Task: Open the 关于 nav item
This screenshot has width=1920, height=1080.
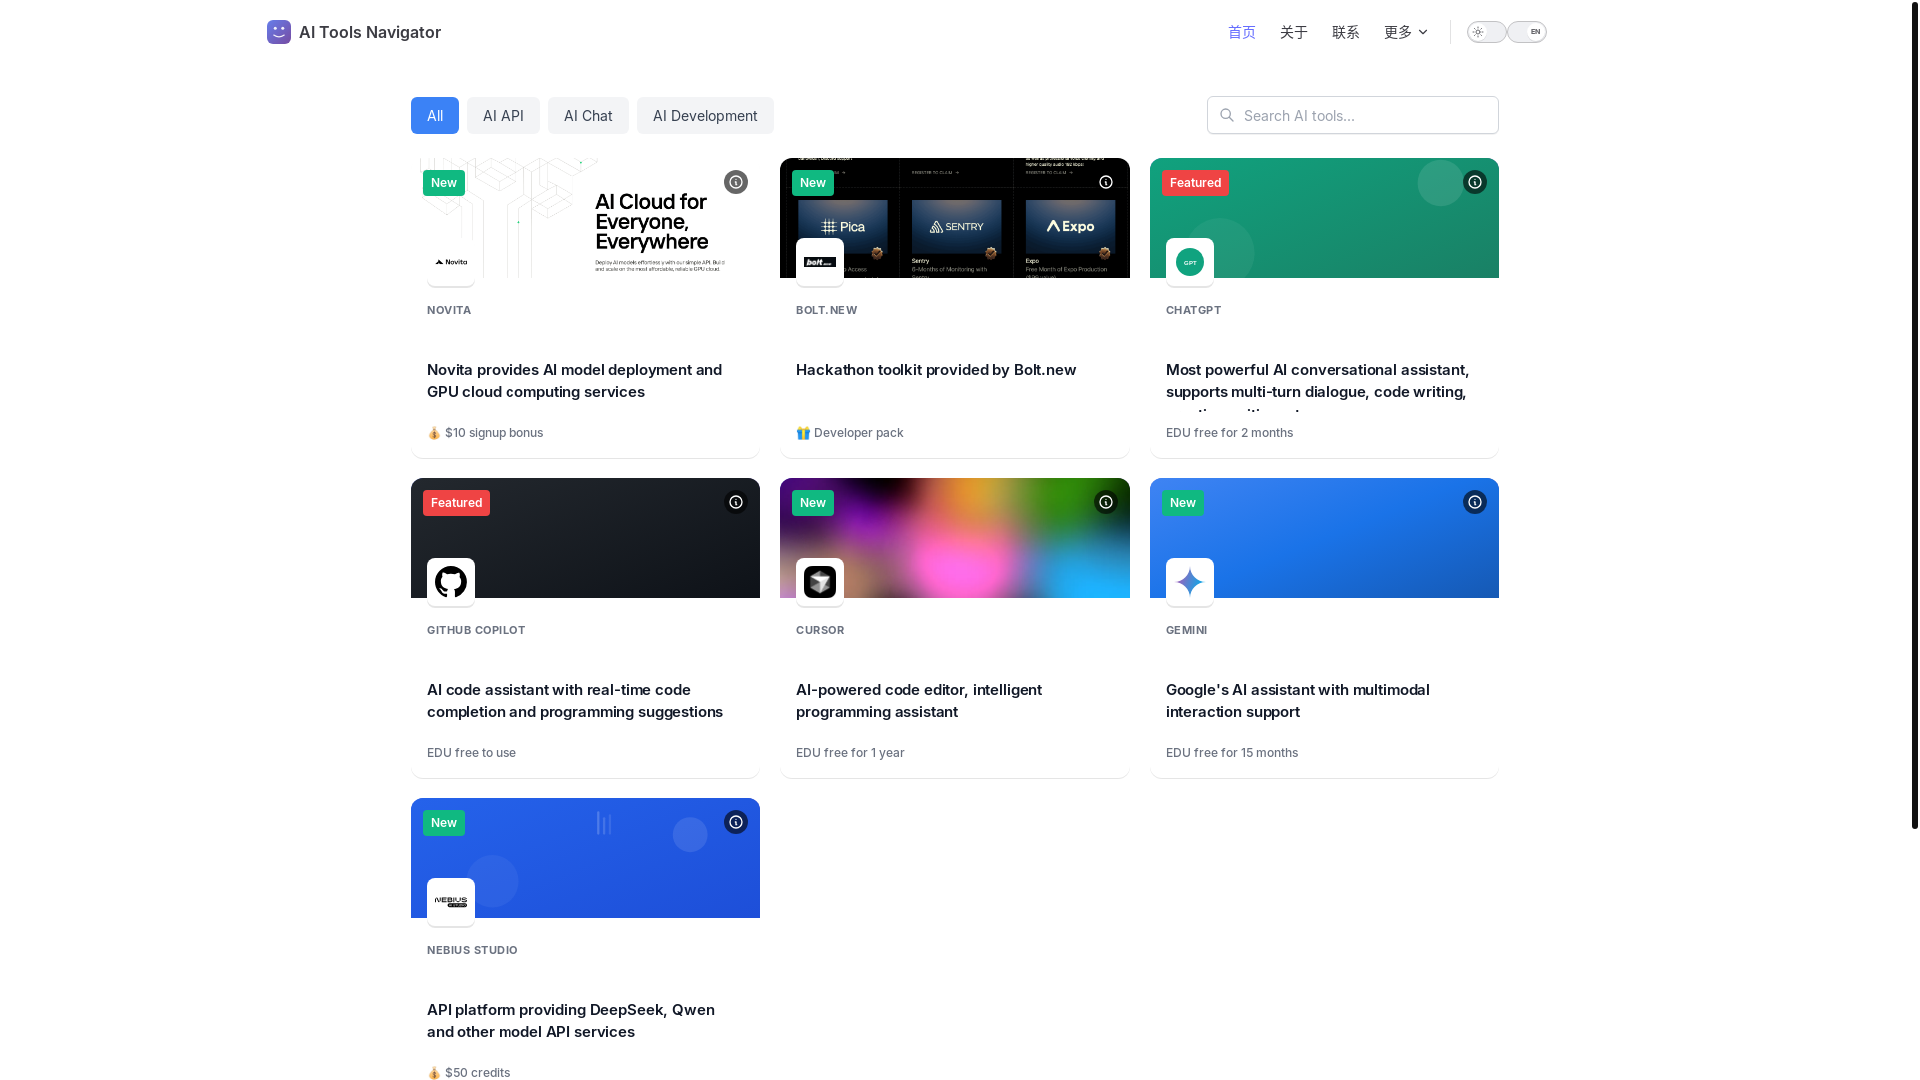Action: 1294,32
